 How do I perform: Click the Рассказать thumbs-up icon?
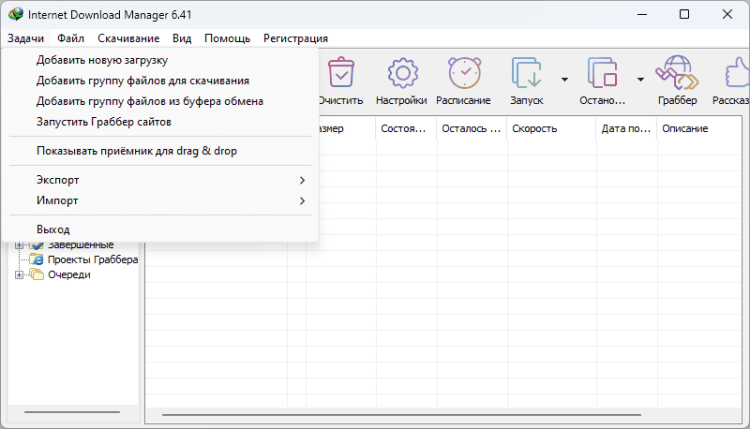click(x=737, y=73)
